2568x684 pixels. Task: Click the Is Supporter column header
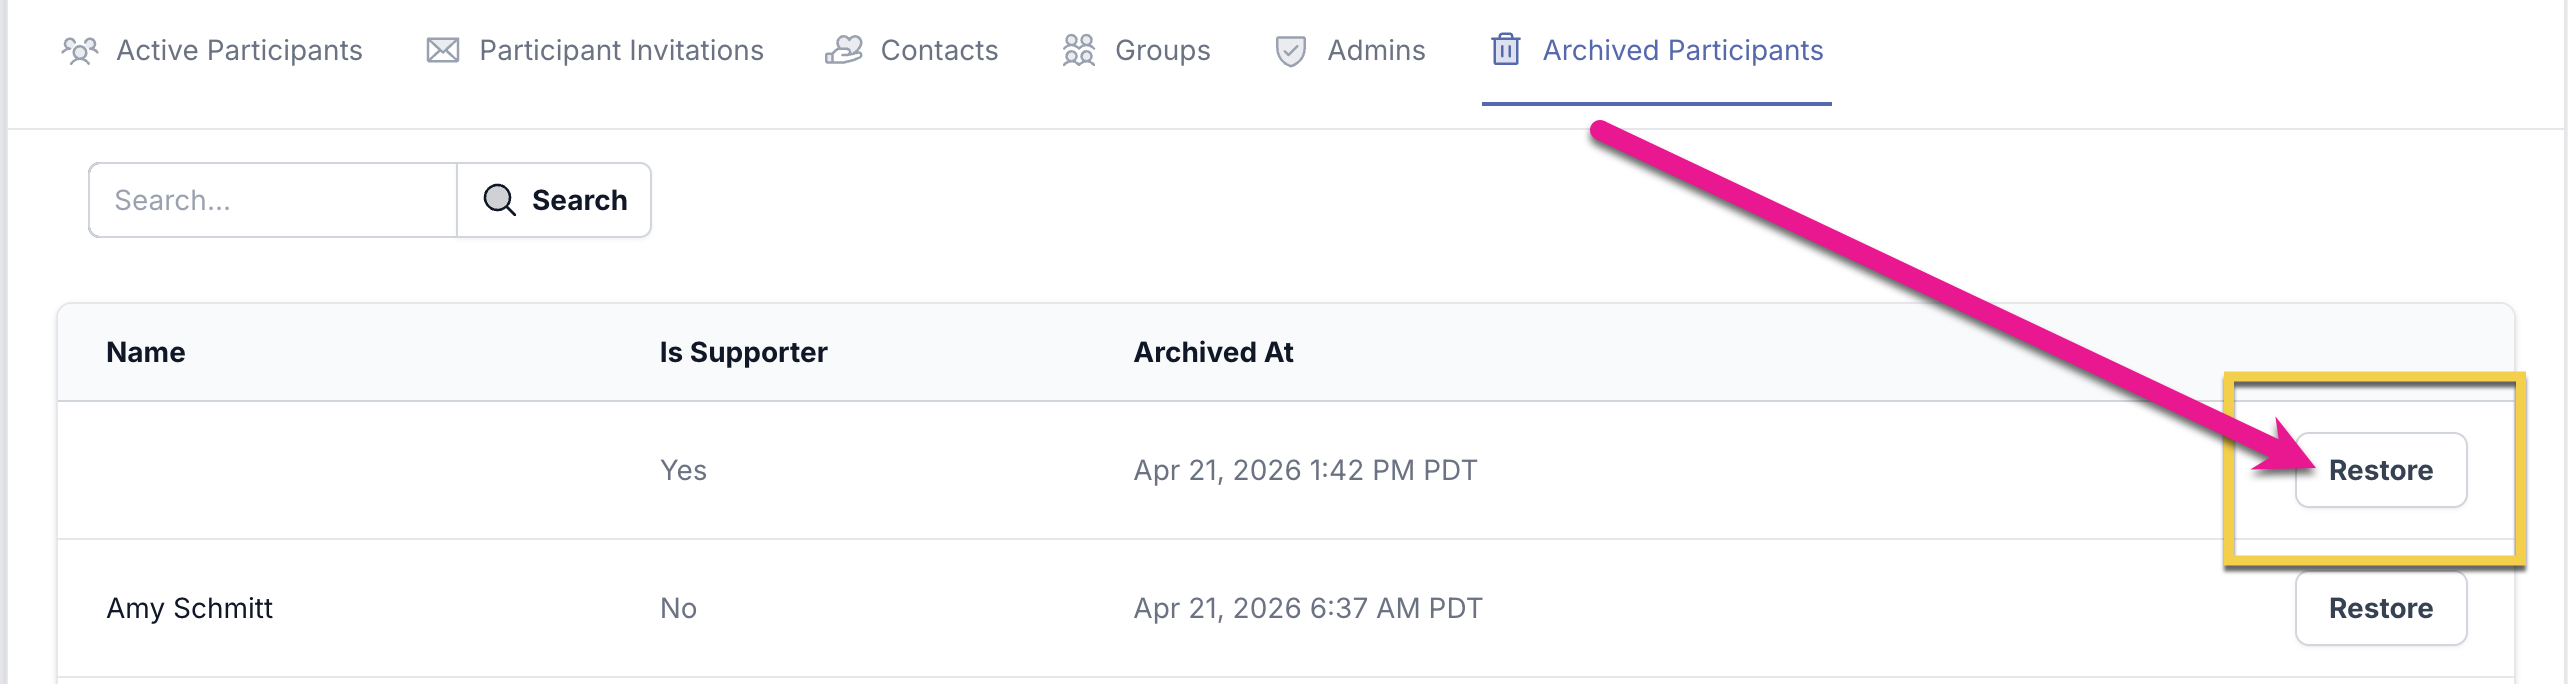(x=743, y=352)
